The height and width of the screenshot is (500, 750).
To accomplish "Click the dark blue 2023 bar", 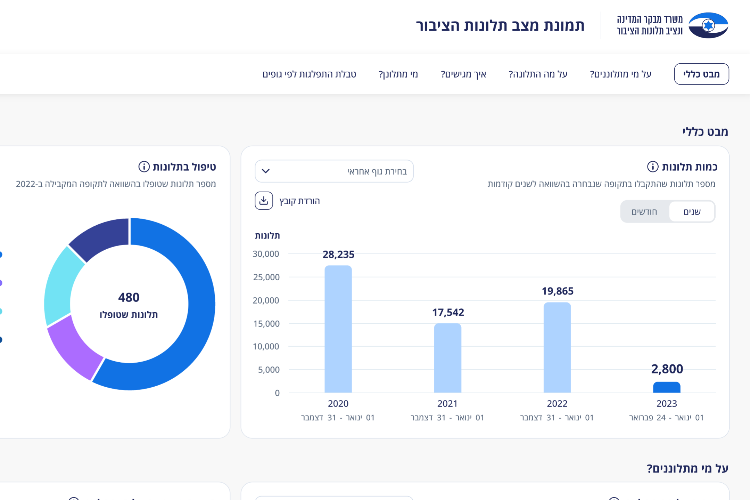I will 667,388.
